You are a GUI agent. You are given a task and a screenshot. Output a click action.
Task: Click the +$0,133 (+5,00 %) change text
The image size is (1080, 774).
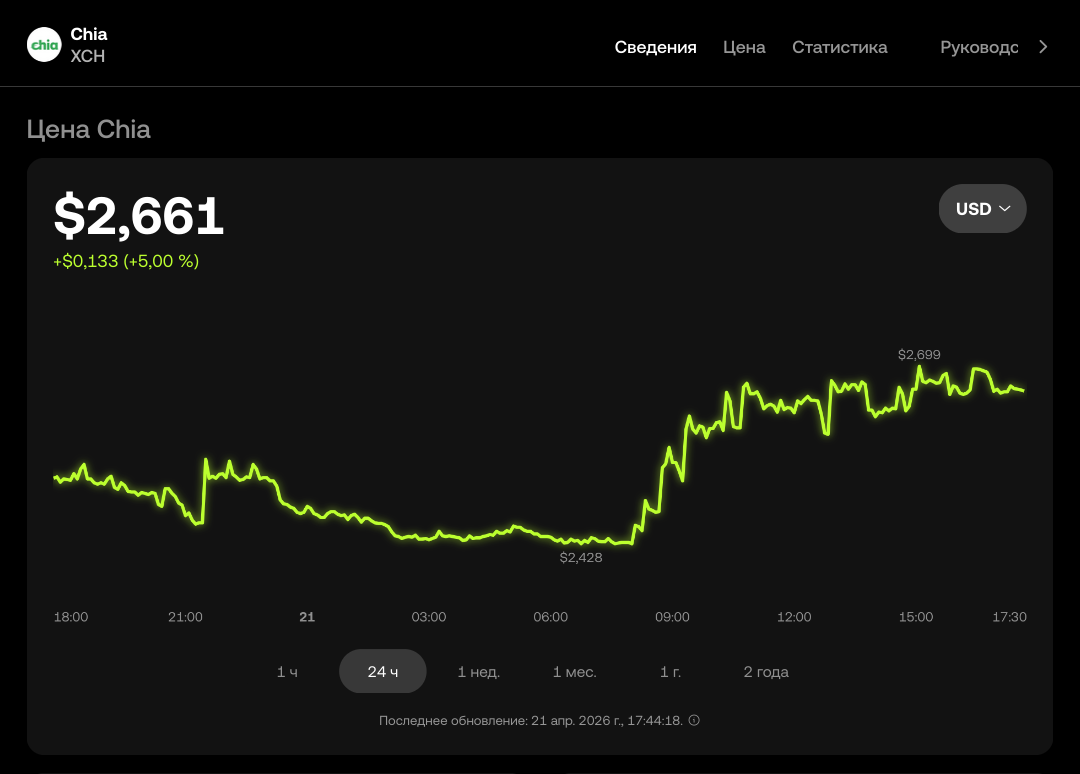(126, 261)
